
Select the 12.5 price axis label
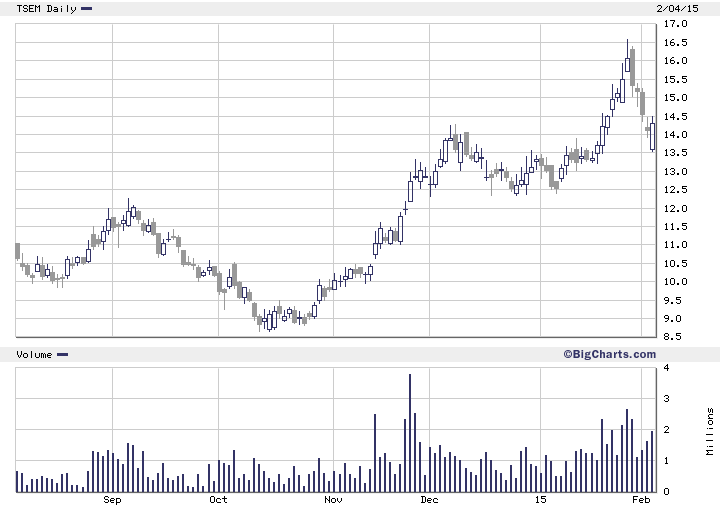675,189
